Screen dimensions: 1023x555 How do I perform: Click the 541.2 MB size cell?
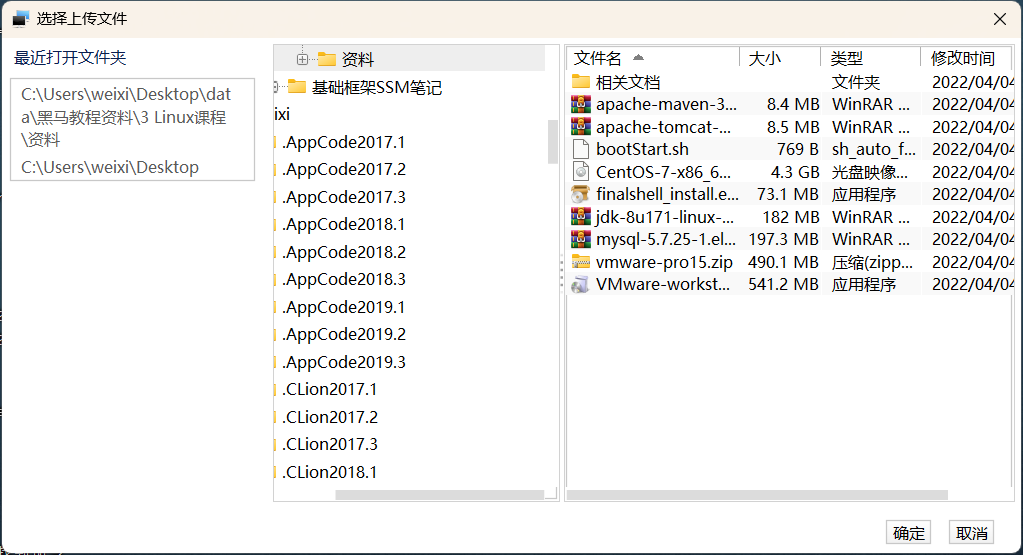click(784, 284)
